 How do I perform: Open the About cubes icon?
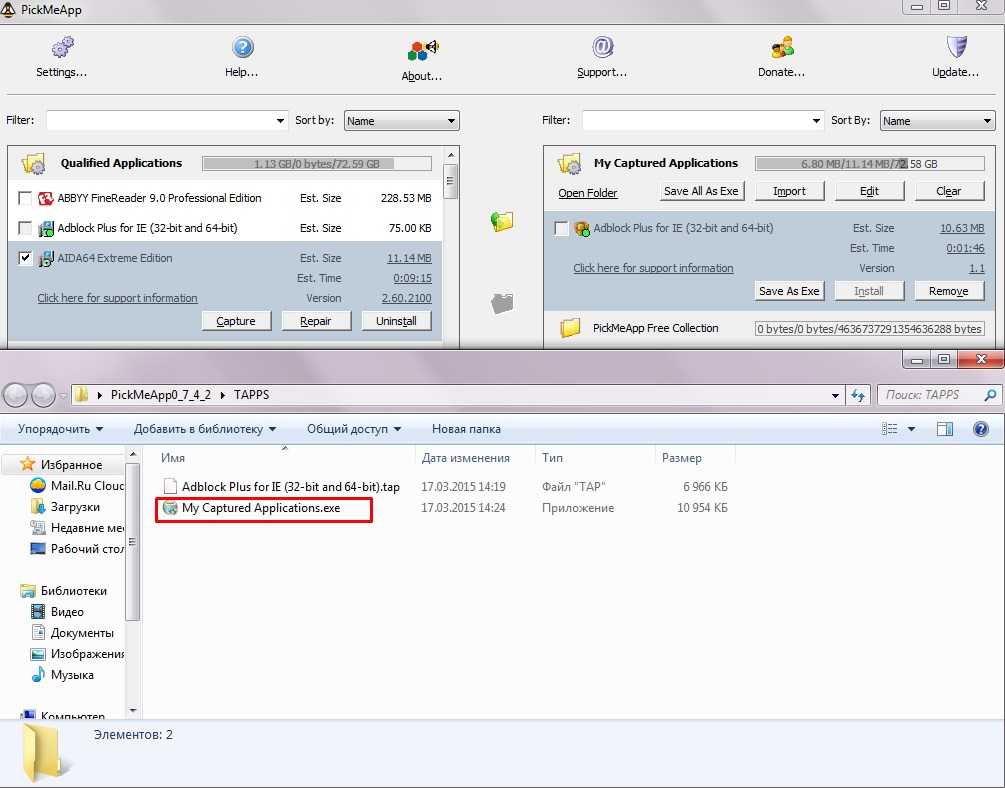coord(422,50)
